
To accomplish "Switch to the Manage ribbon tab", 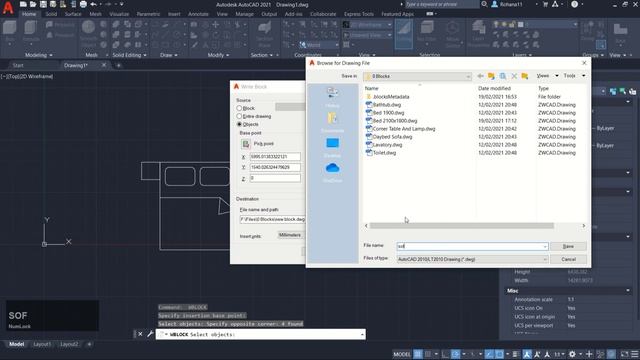I will click(x=244, y=14).
